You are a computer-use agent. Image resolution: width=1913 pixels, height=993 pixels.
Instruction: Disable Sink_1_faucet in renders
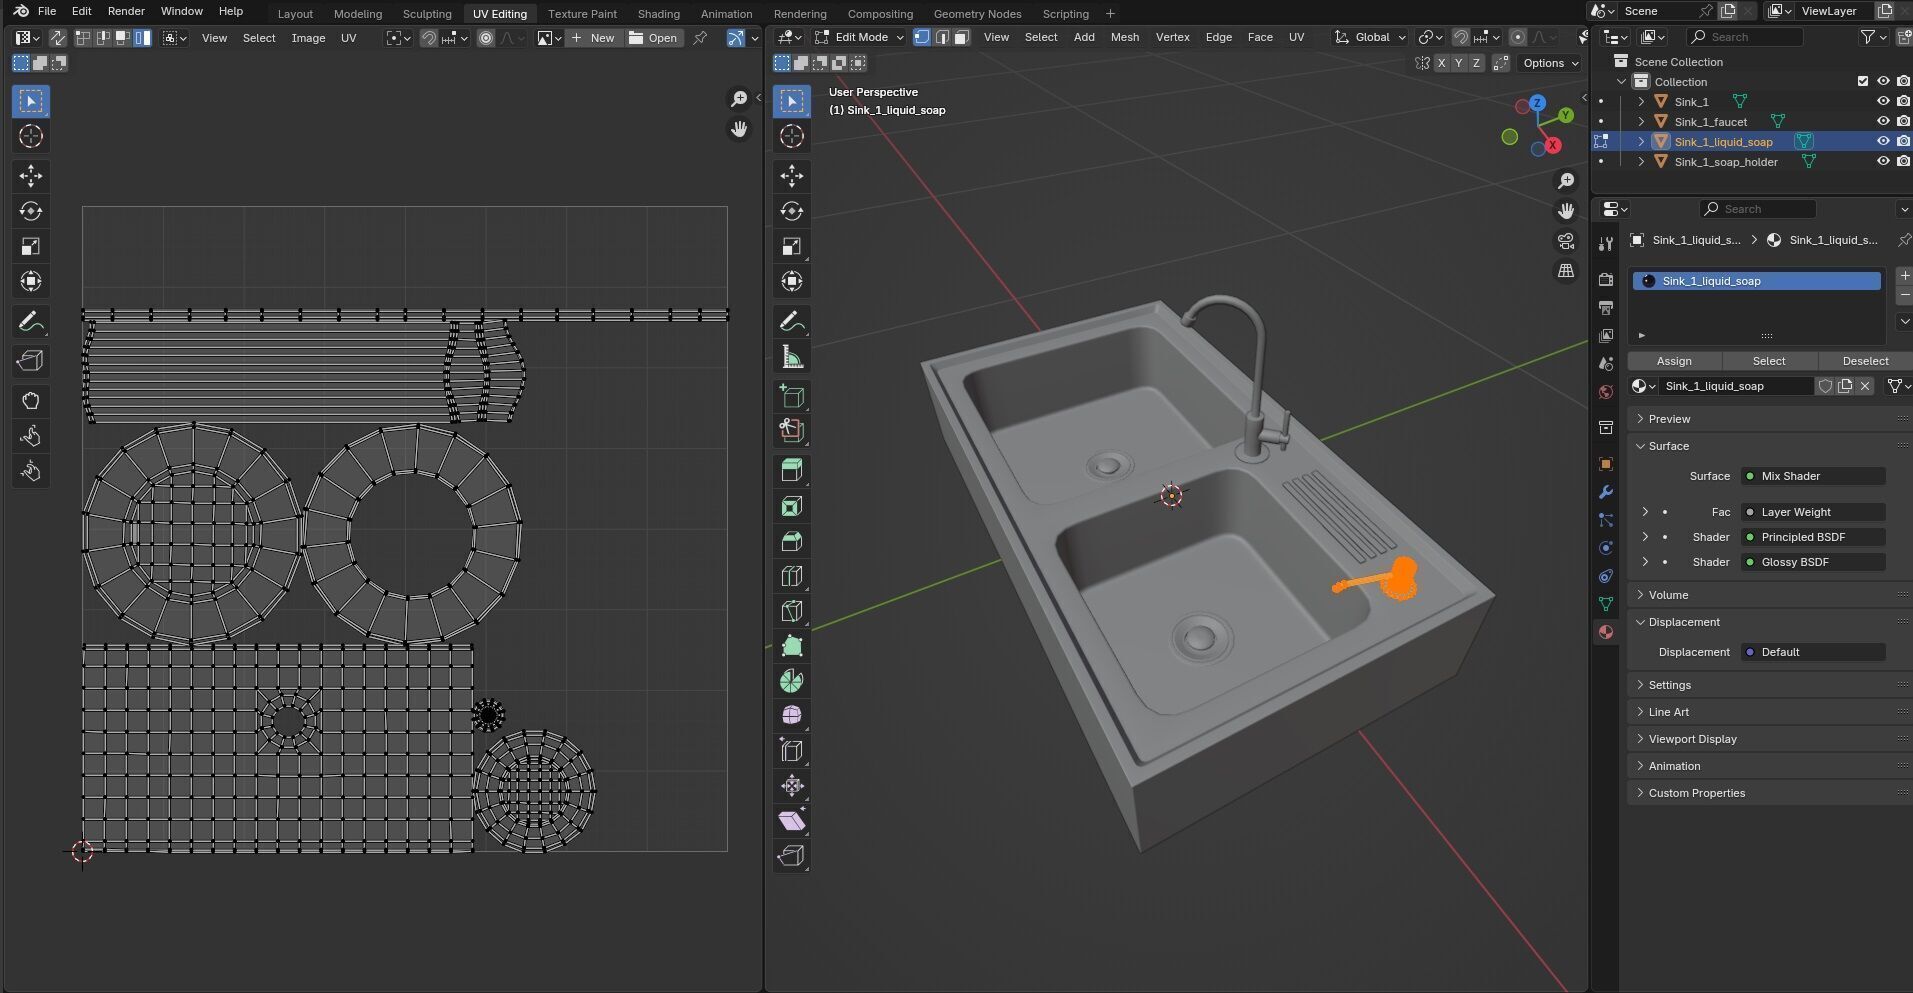tap(1903, 121)
